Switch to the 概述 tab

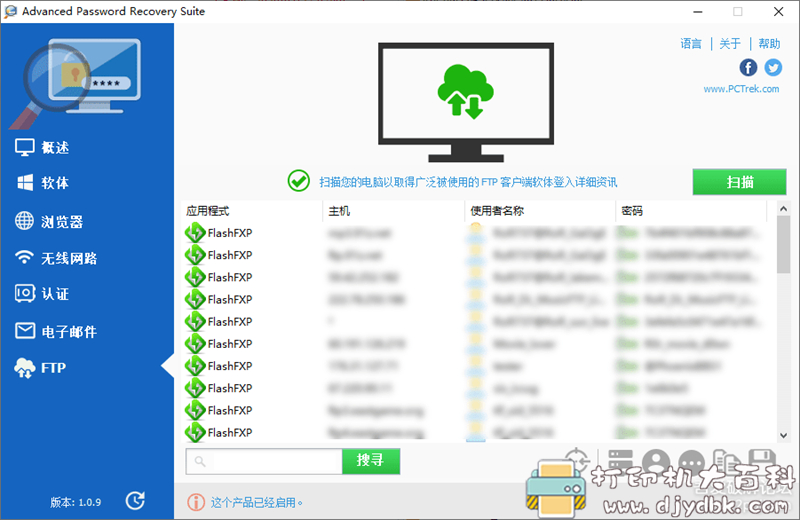pos(55,147)
